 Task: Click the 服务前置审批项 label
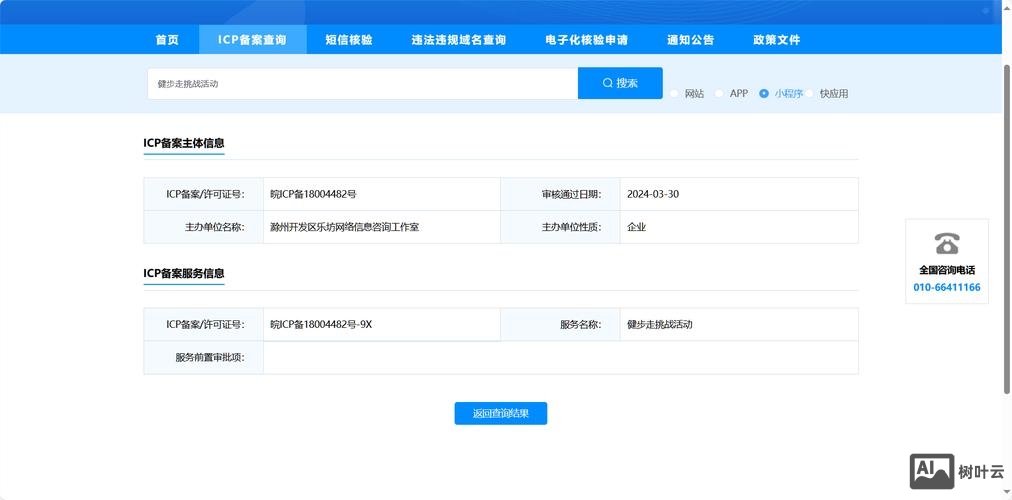[210, 357]
